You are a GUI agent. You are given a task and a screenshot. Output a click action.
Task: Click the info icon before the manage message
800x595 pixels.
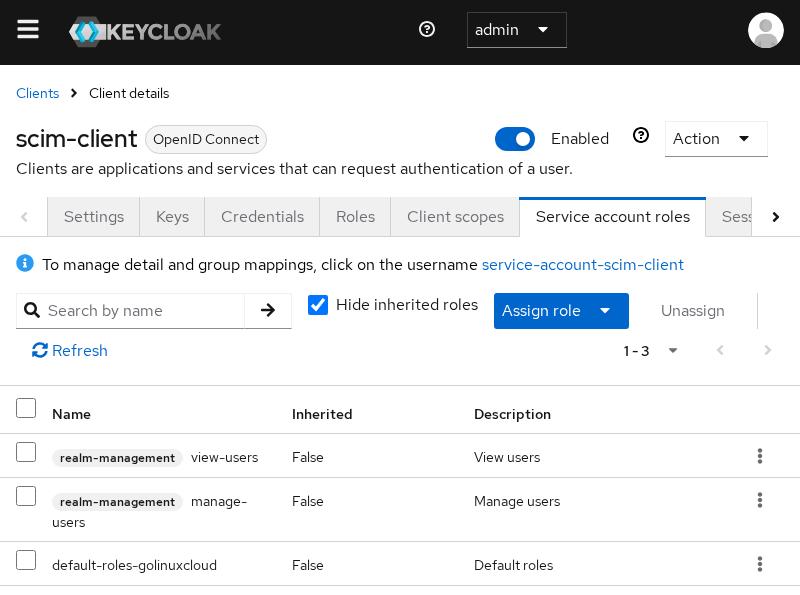(x=25, y=263)
